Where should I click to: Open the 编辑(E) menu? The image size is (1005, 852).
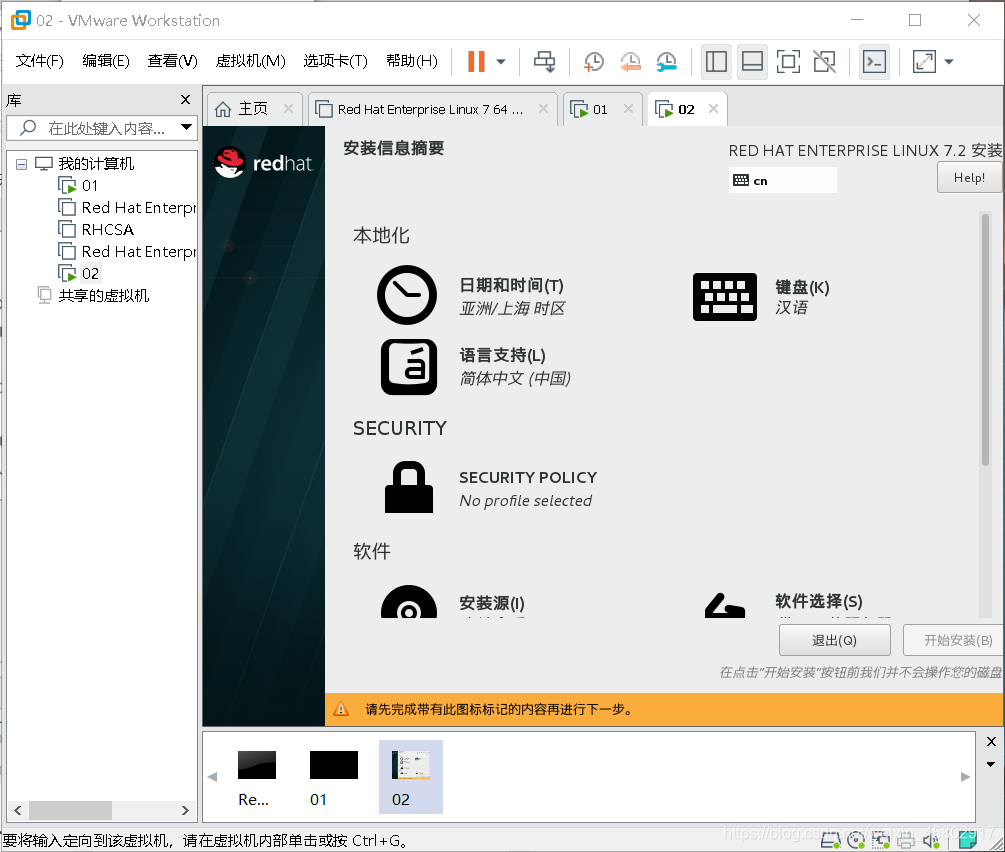point(106,61)
